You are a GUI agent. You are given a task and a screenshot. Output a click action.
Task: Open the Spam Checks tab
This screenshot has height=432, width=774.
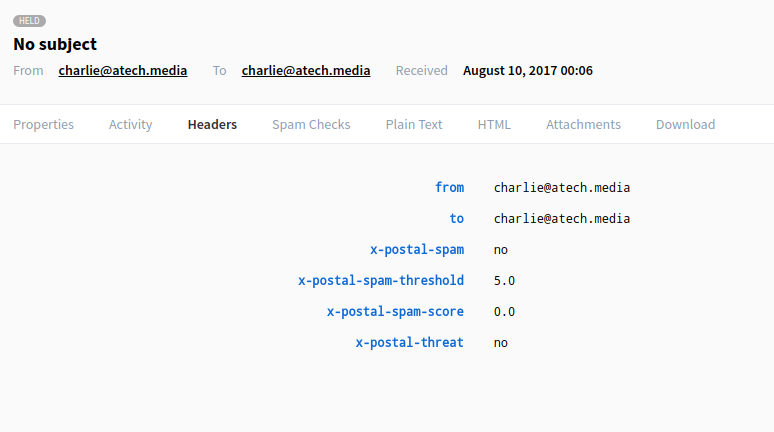coord(311,124)
